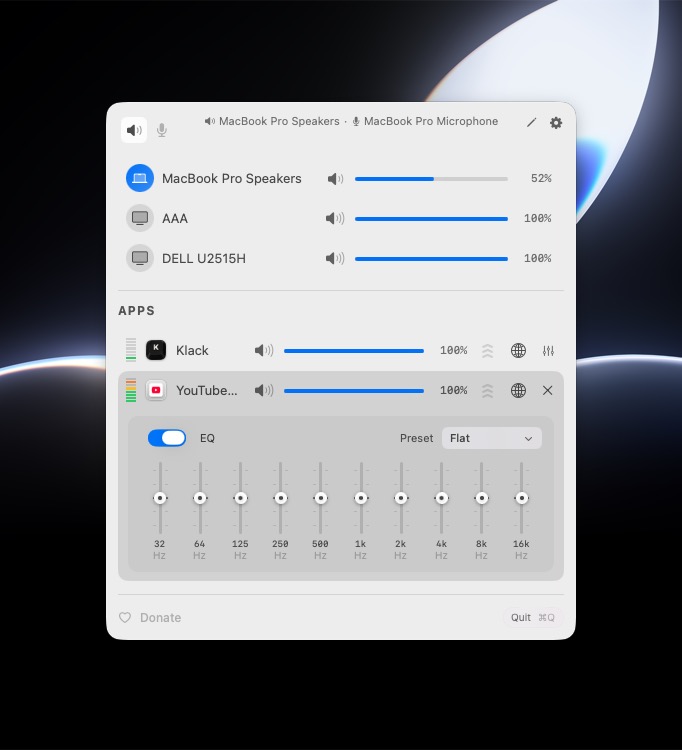Adjust the Klack volume slider

pos(354,351)
